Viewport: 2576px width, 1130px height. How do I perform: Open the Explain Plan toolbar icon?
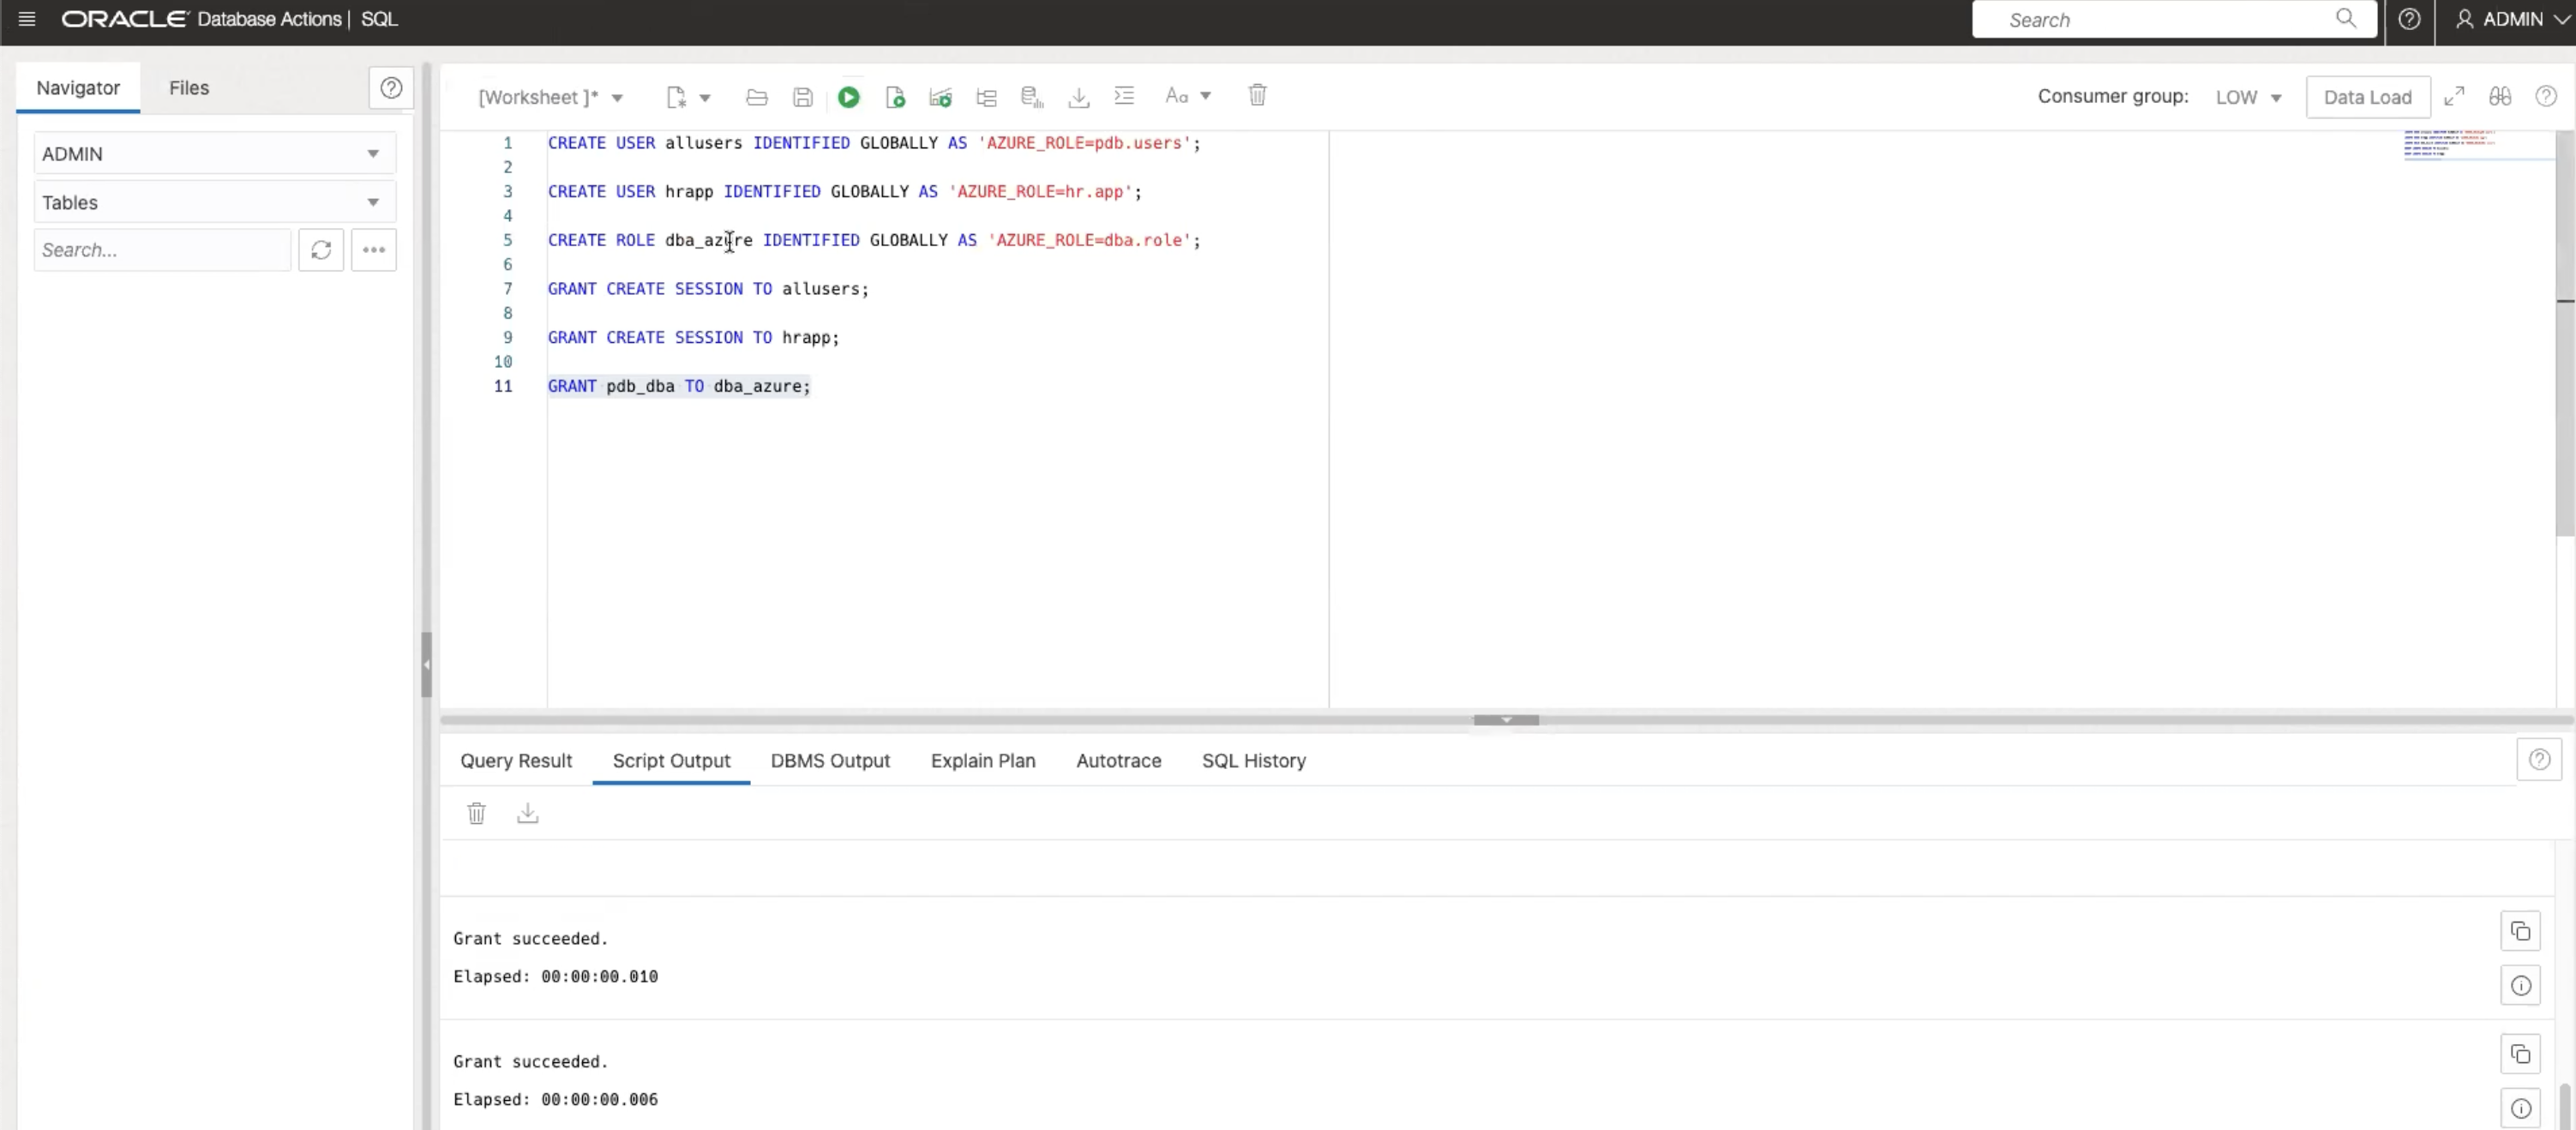[x=986, y=97]
